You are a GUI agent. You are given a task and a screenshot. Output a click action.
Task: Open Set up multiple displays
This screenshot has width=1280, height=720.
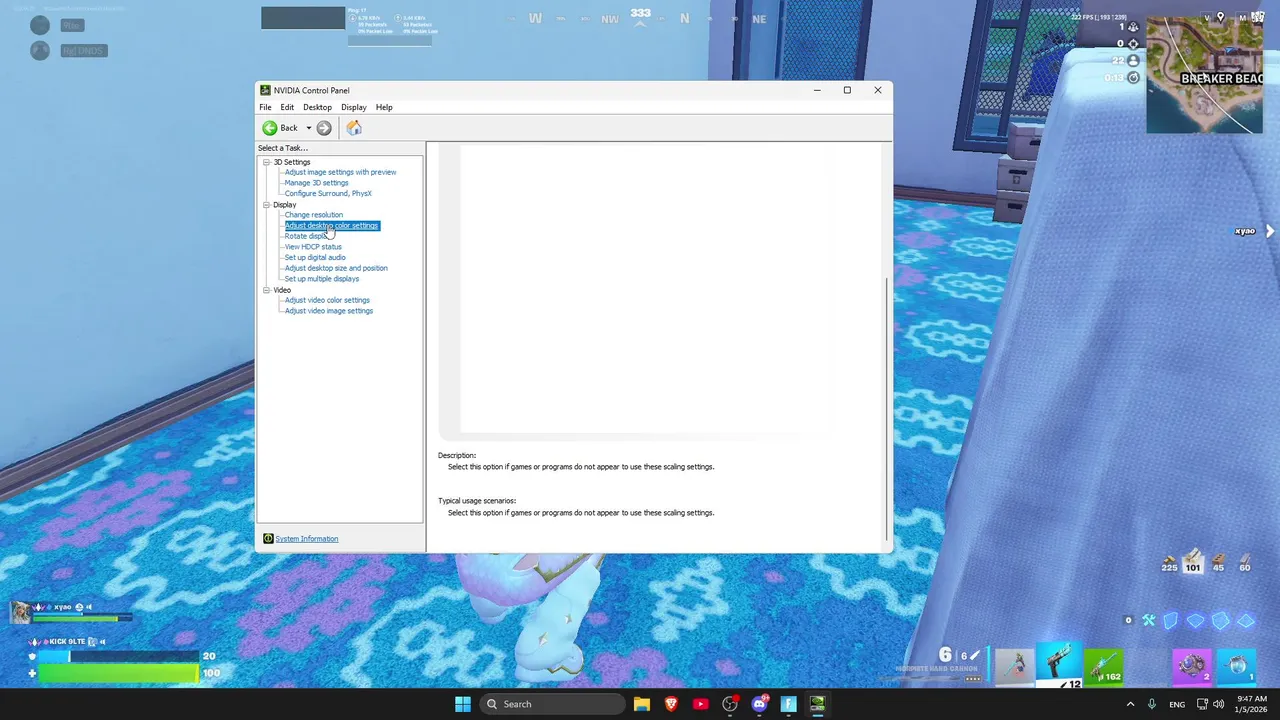321,279
